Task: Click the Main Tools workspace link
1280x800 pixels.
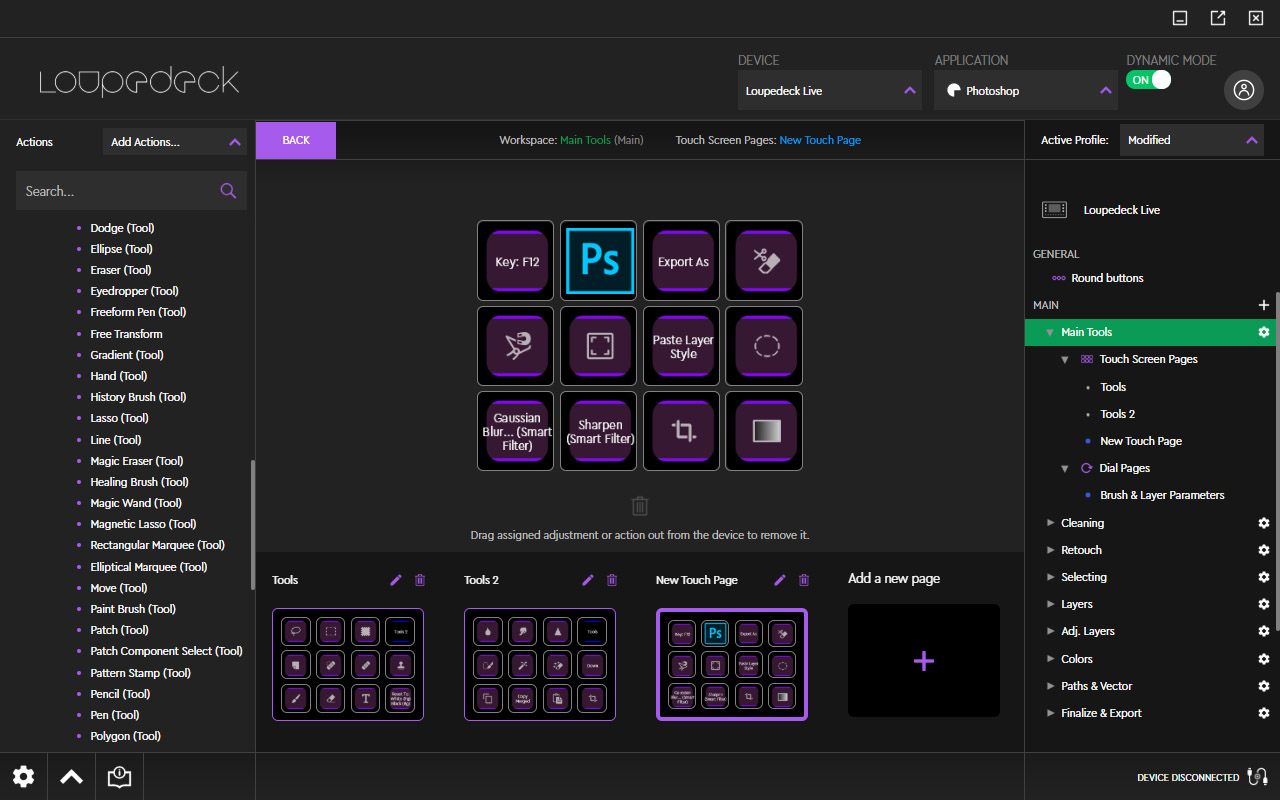Action: click(585, 140)
